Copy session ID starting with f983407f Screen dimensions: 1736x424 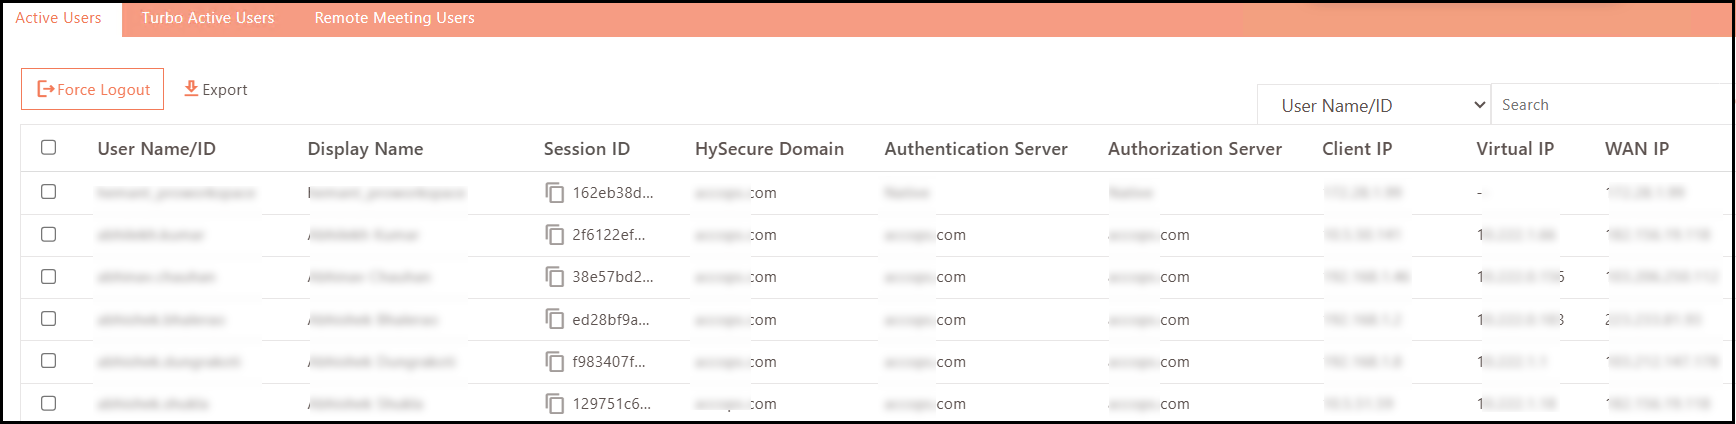[x=554, y=361]
